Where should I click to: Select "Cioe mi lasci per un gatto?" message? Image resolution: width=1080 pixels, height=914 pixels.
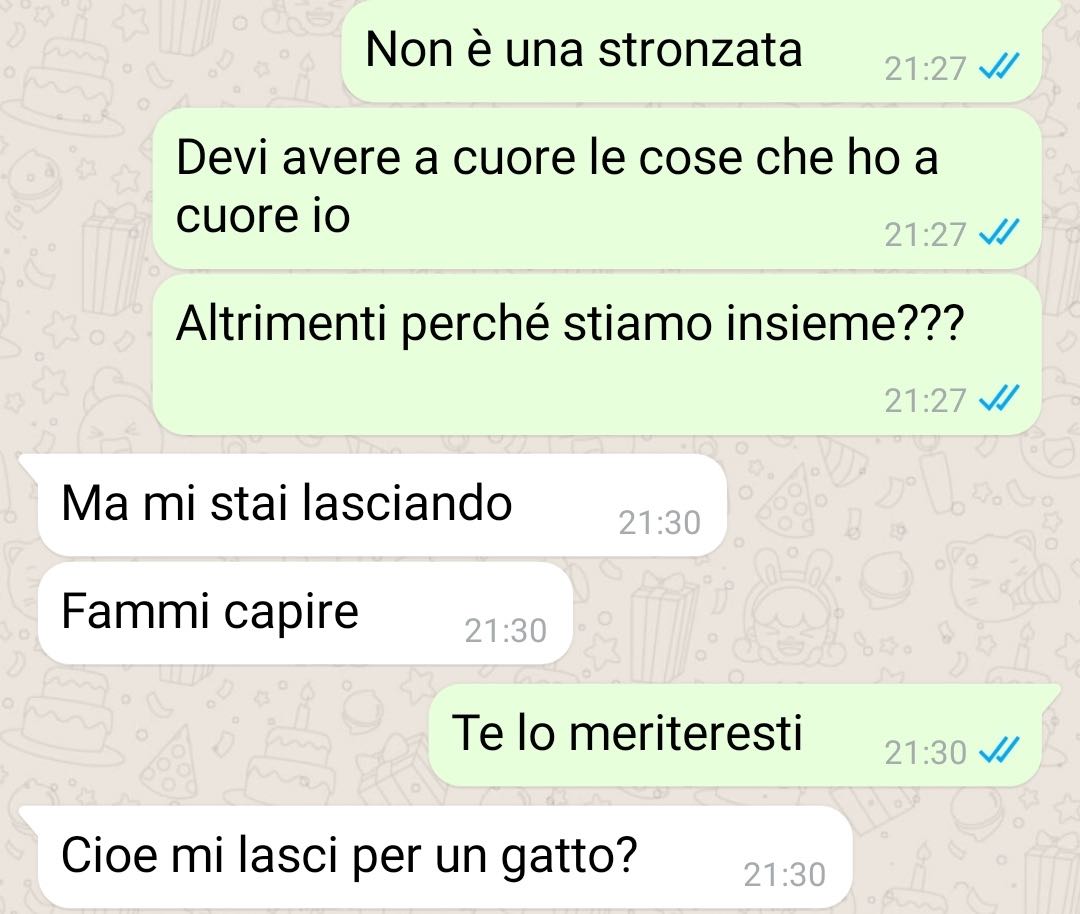coord(445,858)
